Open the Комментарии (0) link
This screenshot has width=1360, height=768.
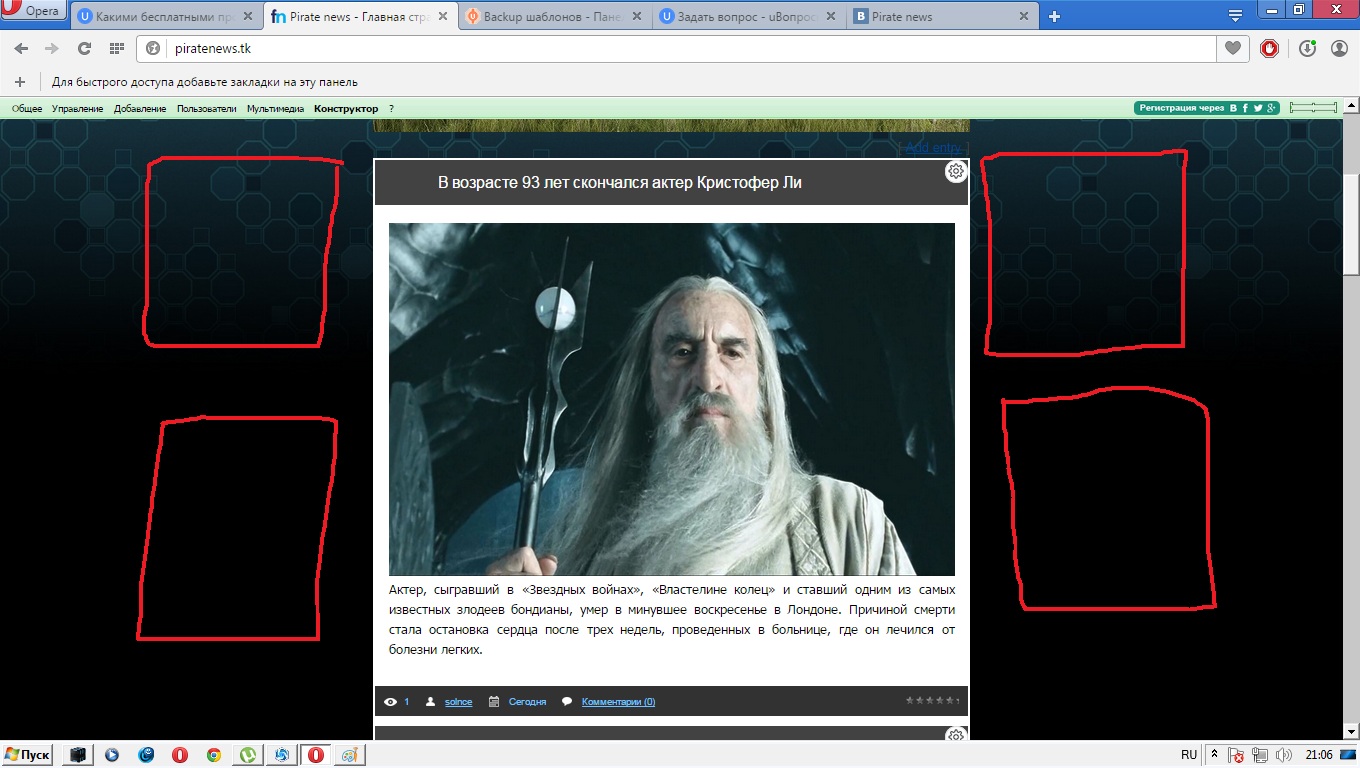click(x=618, y=702)
